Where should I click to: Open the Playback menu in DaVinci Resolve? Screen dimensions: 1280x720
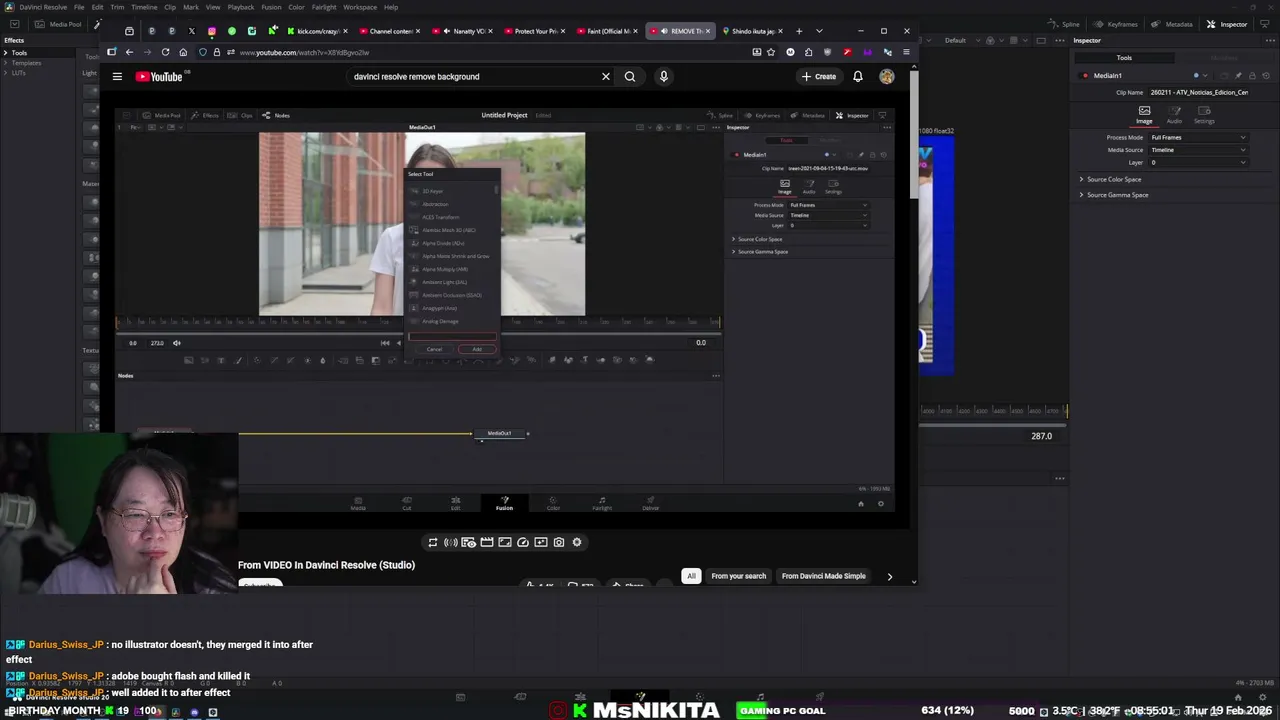(x=241, y=7)
